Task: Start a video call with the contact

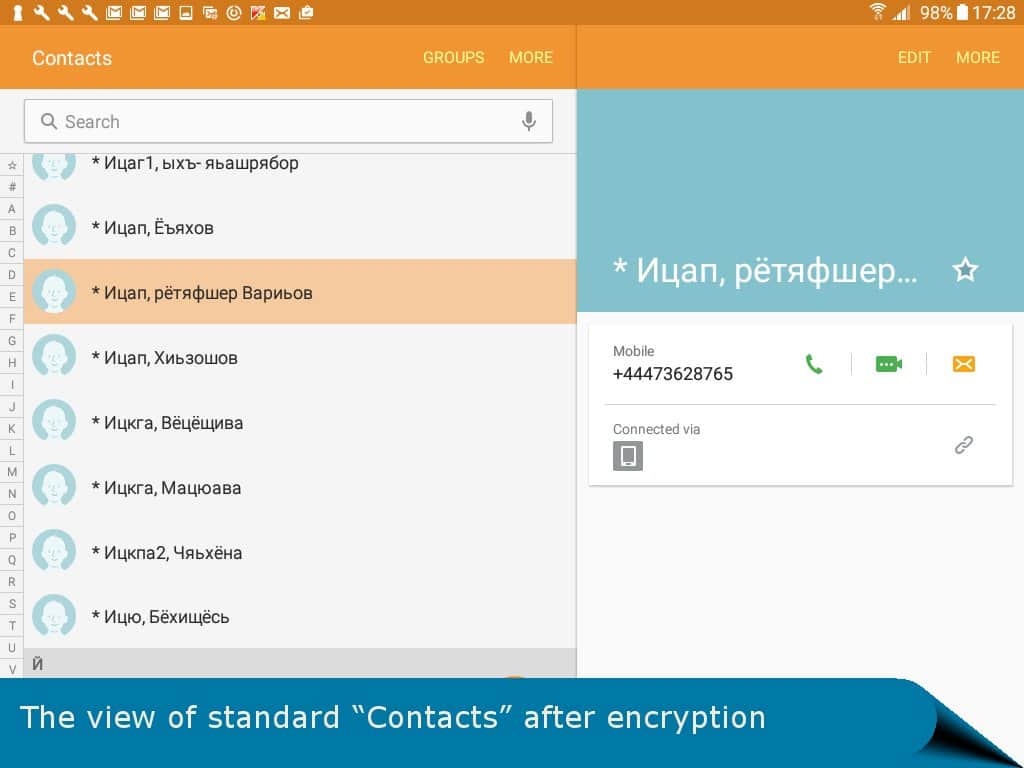Action: tap(888, 364)
